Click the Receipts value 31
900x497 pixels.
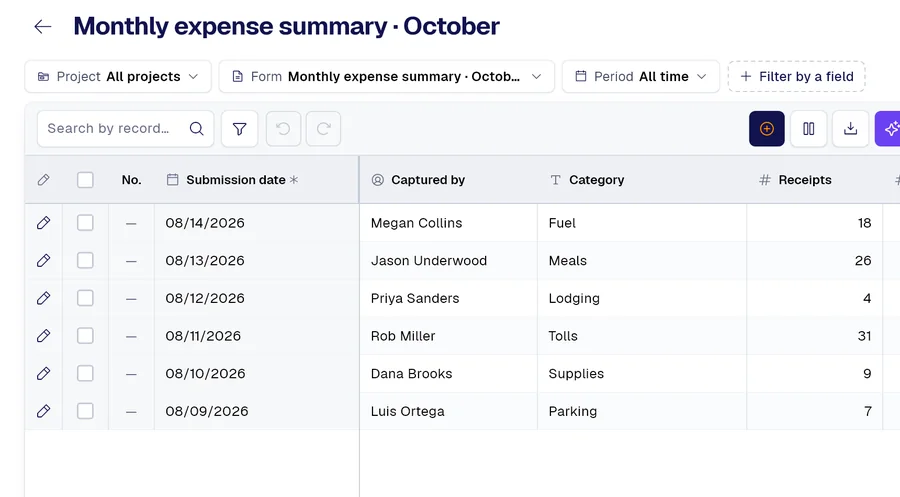pyautogui.click(x=814, y=336)
